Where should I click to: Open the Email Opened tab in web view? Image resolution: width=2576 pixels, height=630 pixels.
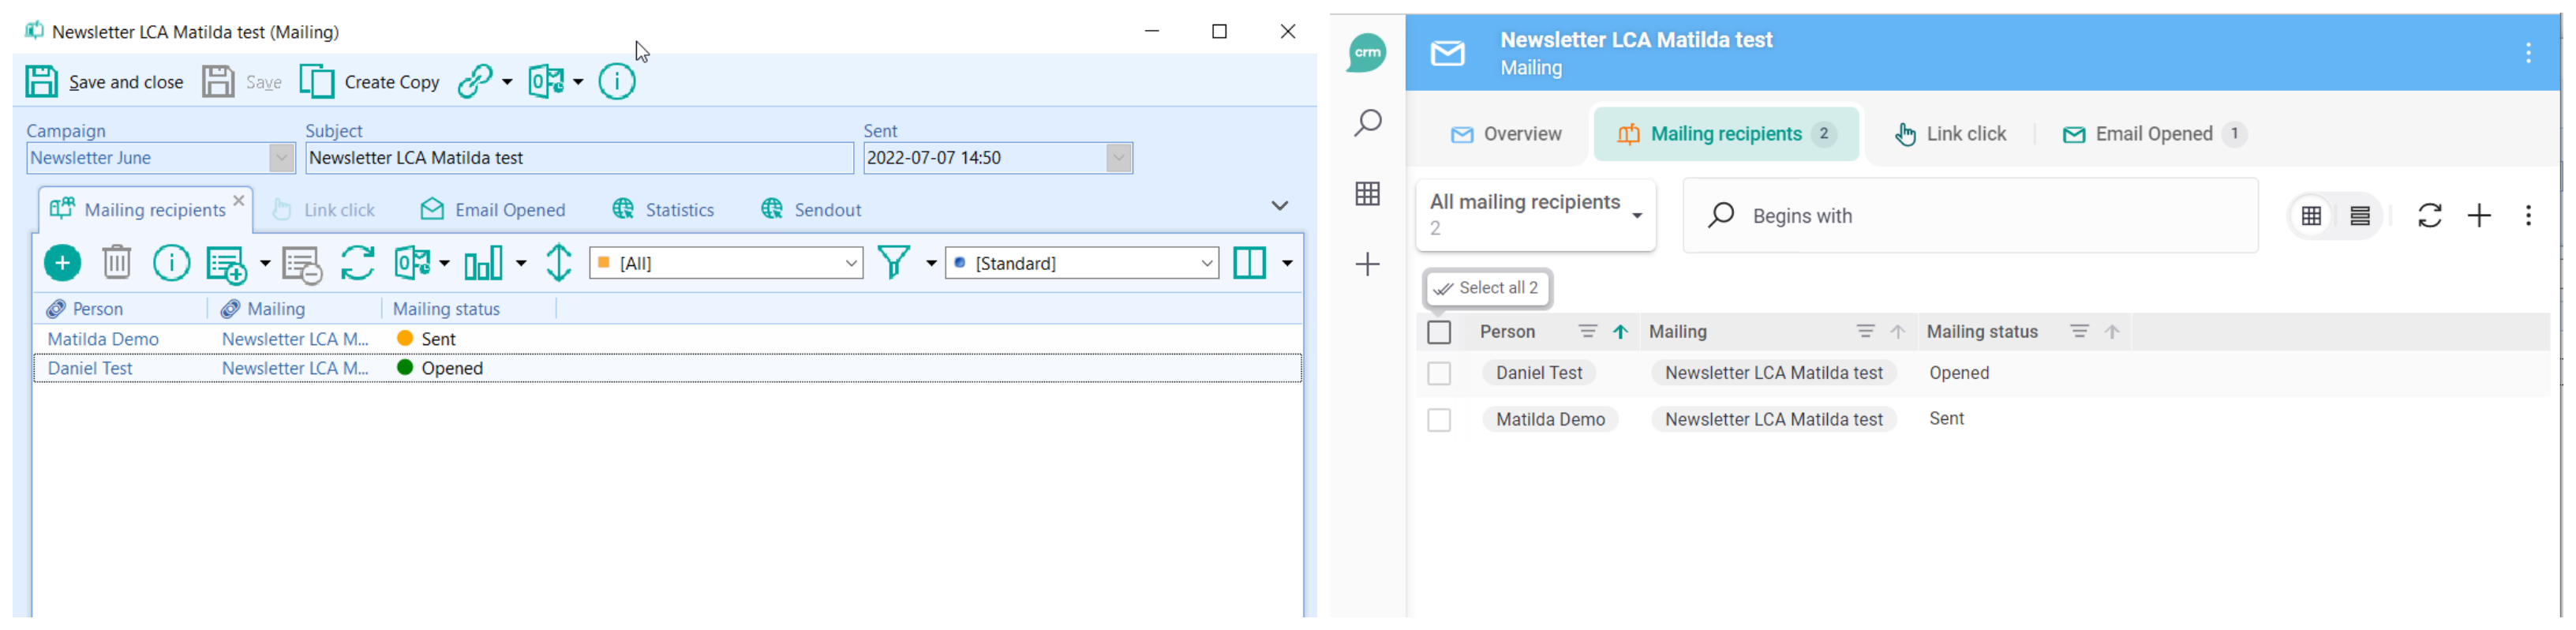(x=2153, y=134)
